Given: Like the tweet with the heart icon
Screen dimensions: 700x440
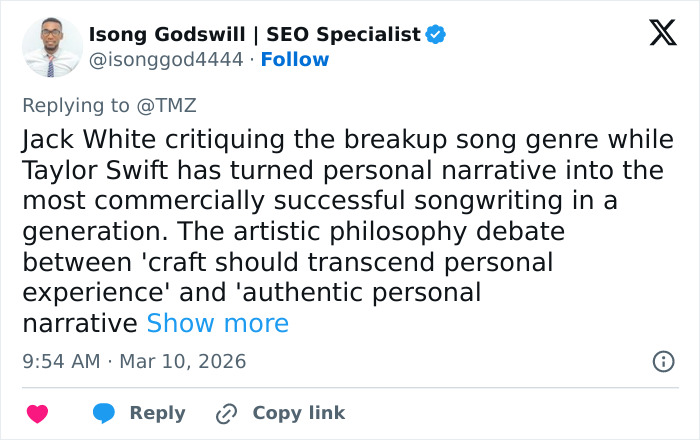Looking at the screenshot, I should tap(37, 413).
